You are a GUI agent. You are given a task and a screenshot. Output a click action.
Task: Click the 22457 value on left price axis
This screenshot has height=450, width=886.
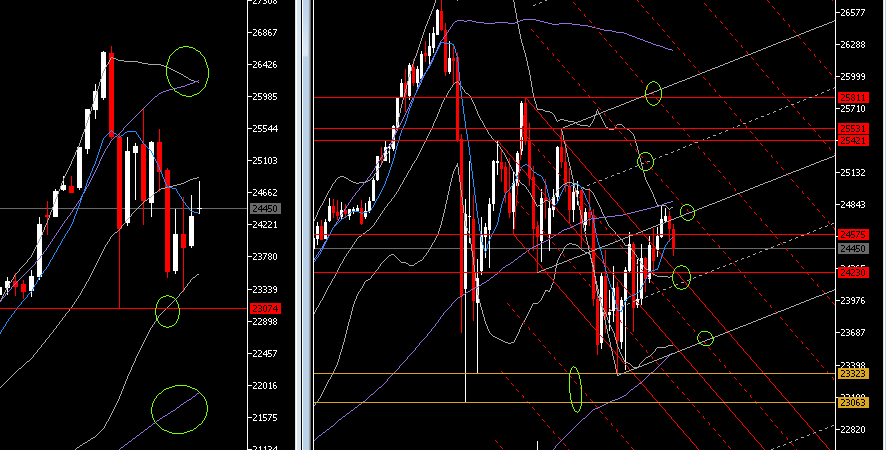(x=264, y=354)
